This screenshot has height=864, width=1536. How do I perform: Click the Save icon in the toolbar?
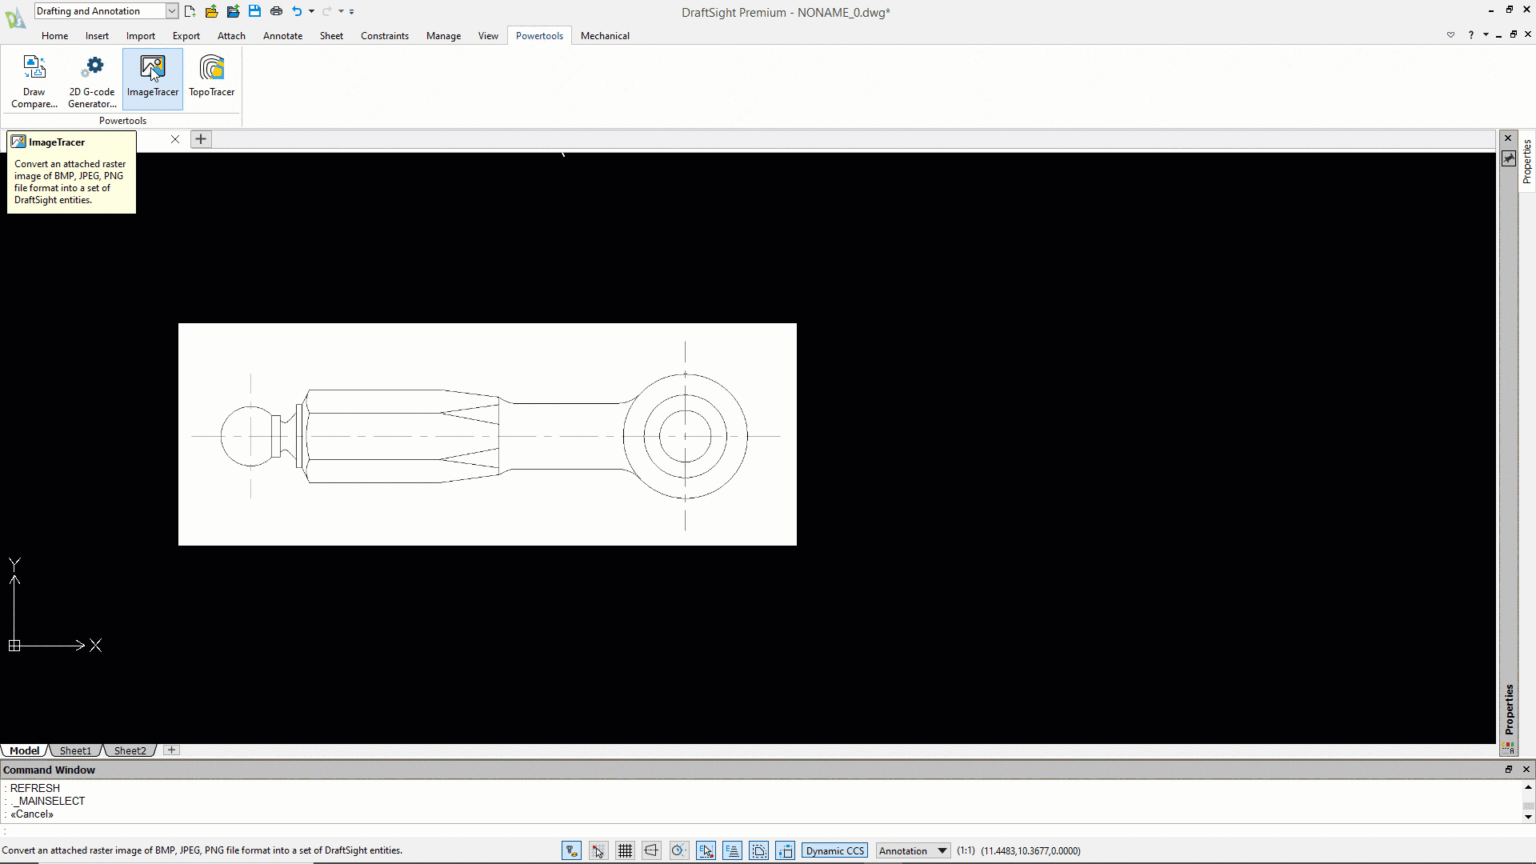[x=254, y=11]
